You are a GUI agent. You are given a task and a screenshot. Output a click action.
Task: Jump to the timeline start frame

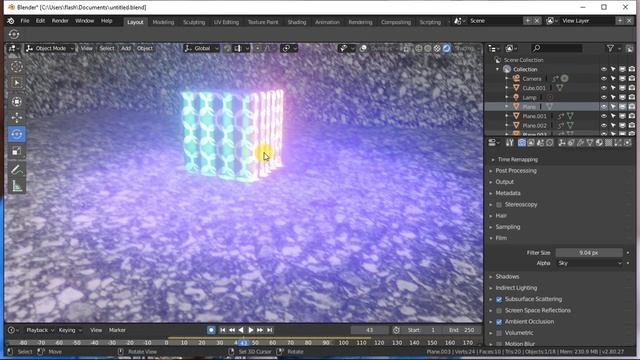pos(222,330)
